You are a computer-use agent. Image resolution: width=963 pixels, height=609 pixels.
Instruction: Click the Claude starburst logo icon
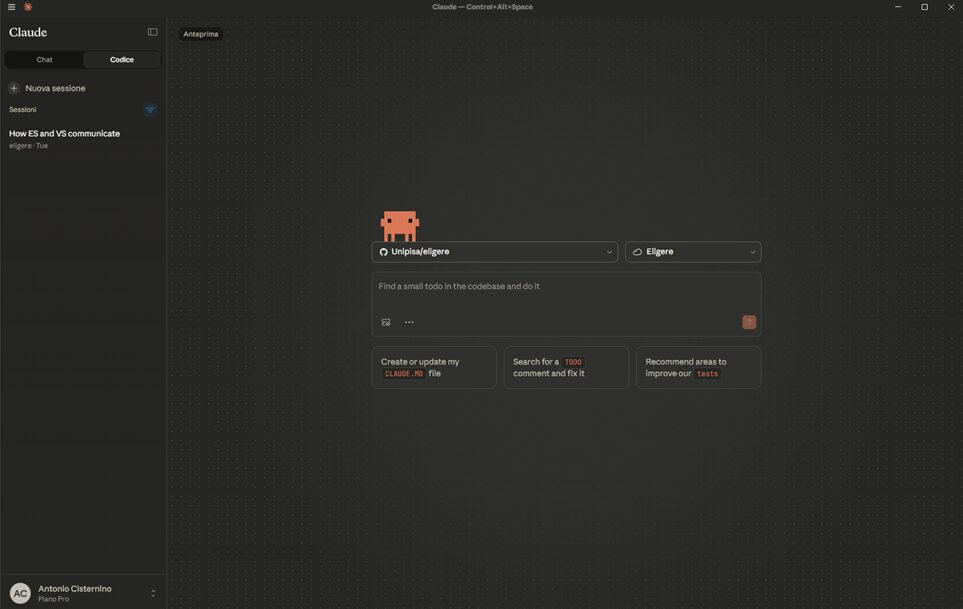(x=28, y=7)
